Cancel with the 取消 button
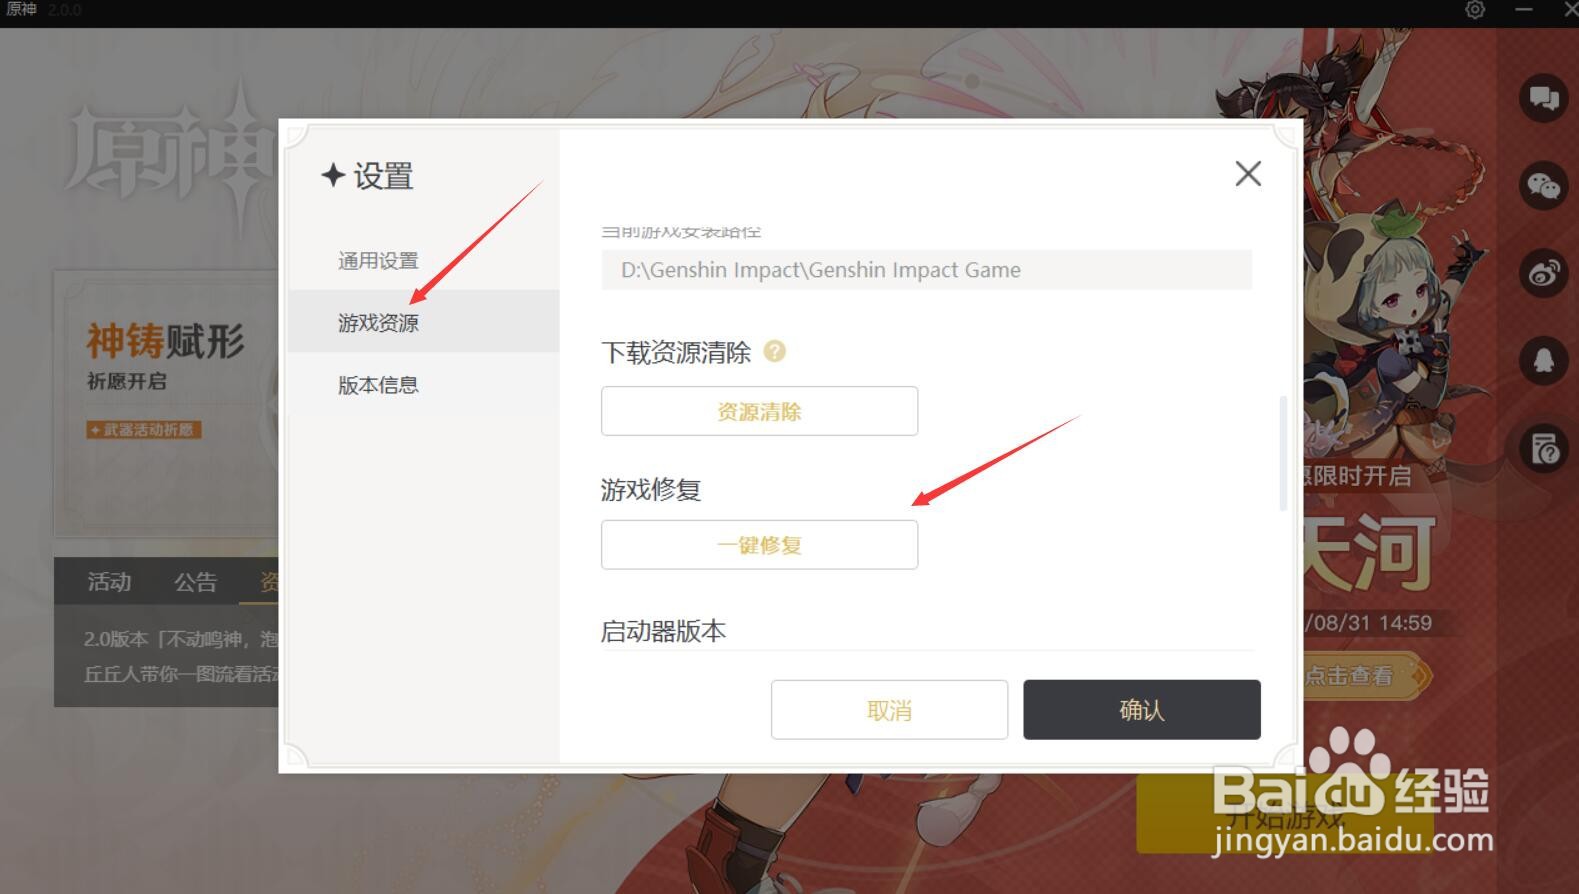This screenshot has height=894, width=1579. tap(889, 710)
